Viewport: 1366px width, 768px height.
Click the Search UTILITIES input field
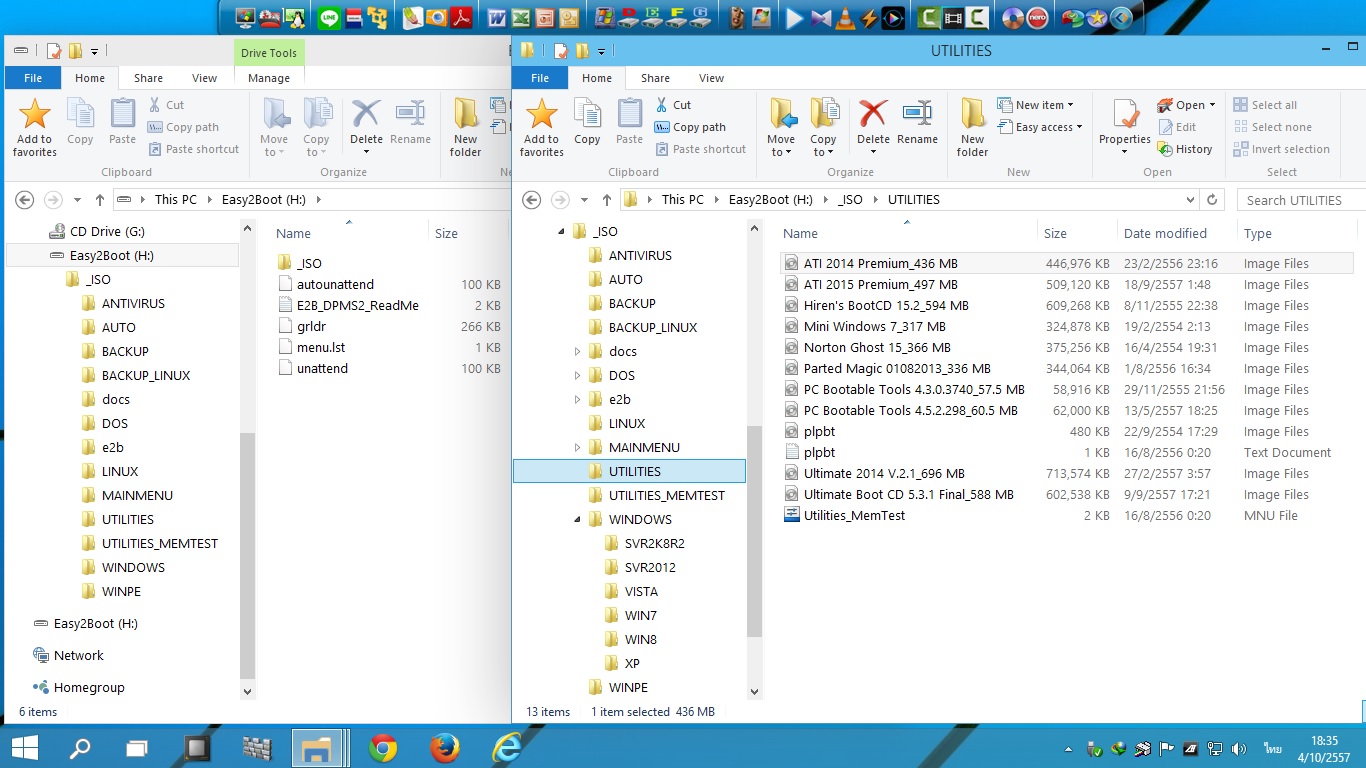click(1301, 200)
